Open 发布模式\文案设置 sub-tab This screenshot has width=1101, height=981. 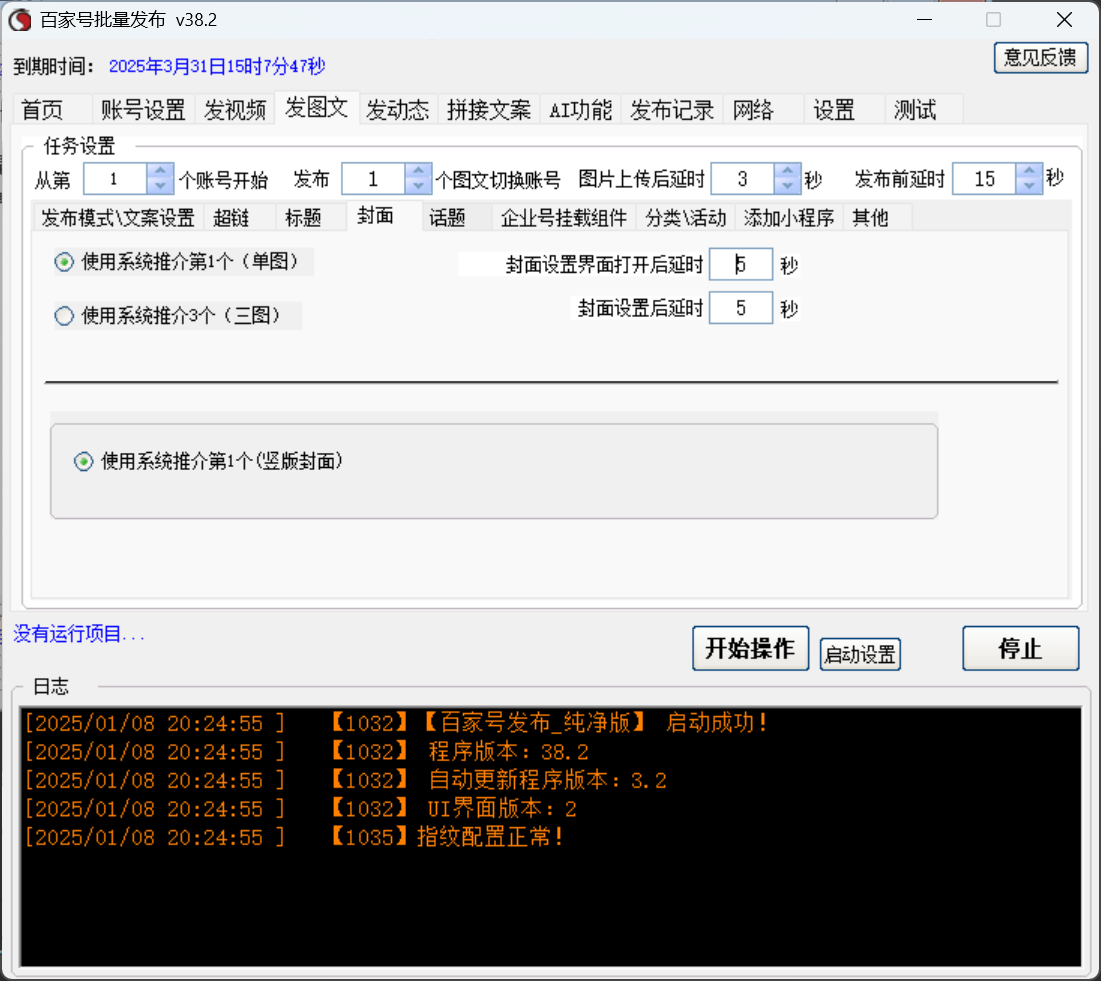click(x=118, y=218)
